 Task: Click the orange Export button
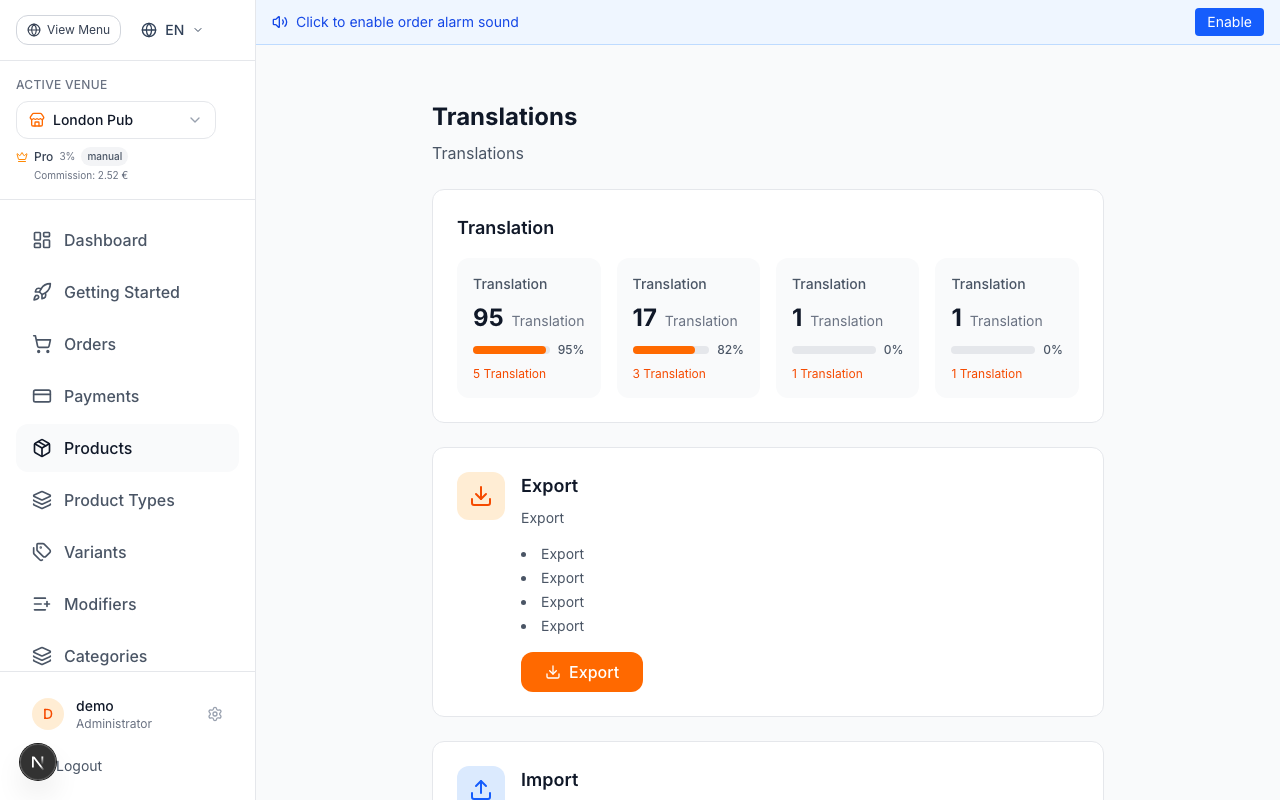tap(581, 672)
